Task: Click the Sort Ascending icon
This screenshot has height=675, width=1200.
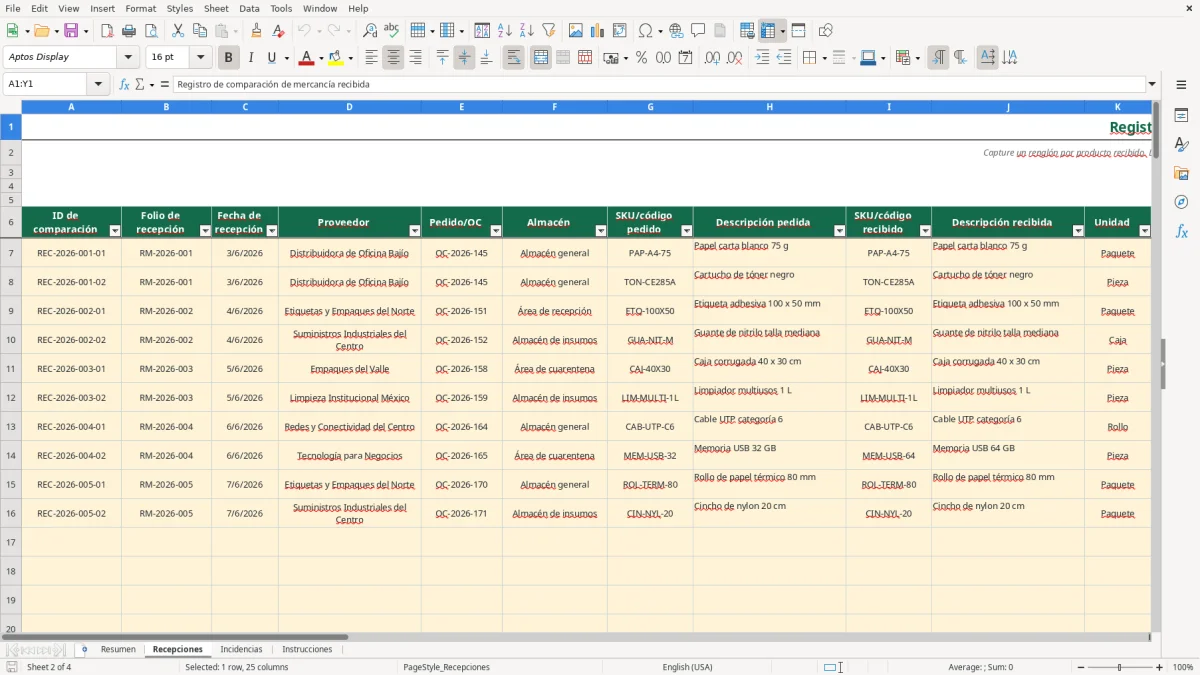Action: (504, 31)
